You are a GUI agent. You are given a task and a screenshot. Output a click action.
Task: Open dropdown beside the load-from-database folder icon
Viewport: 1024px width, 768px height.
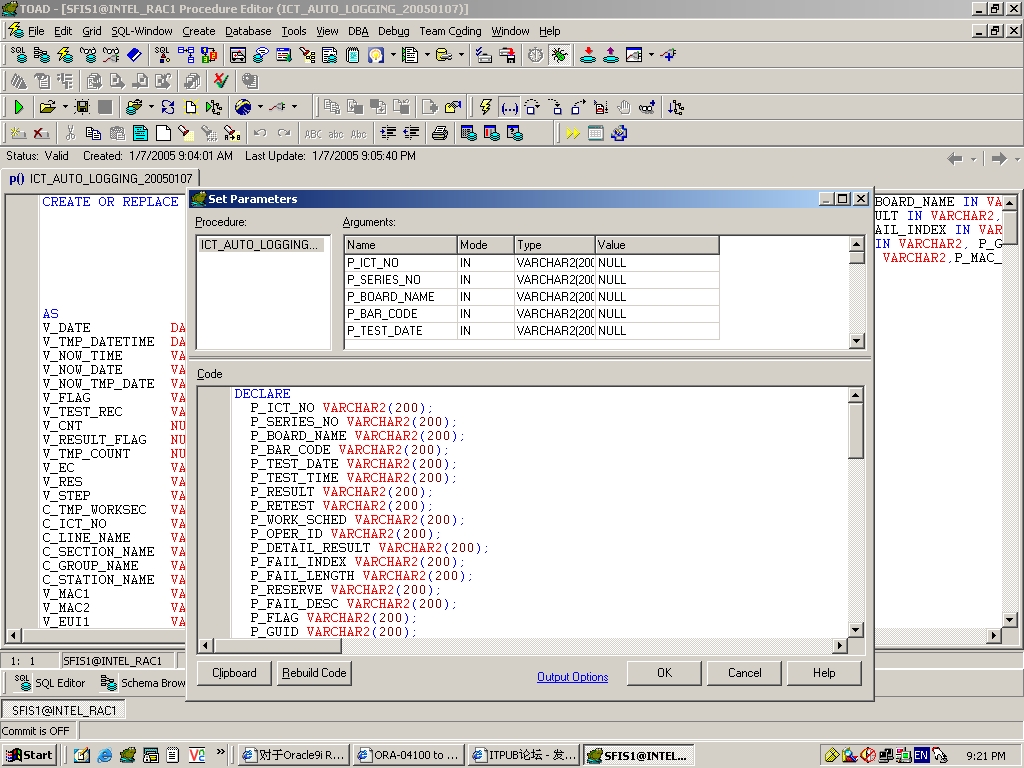point(151,107)
